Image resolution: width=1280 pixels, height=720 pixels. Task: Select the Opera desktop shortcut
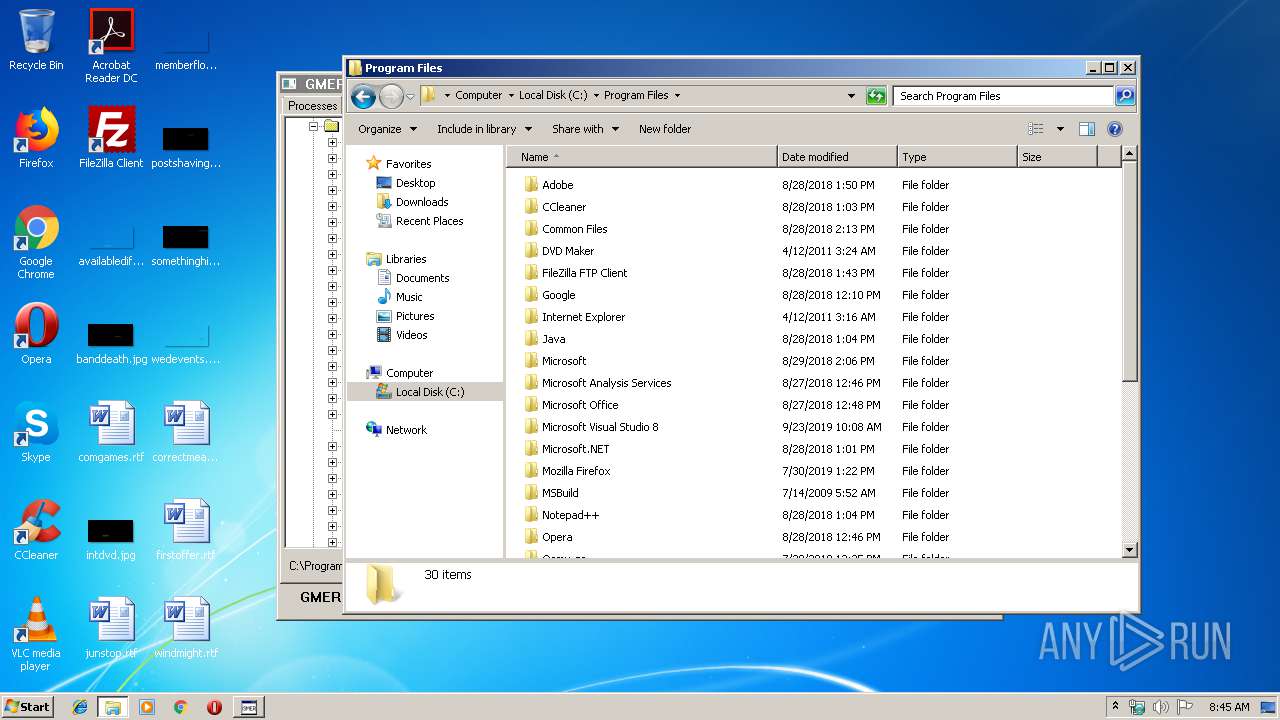(x=36, y=334)
